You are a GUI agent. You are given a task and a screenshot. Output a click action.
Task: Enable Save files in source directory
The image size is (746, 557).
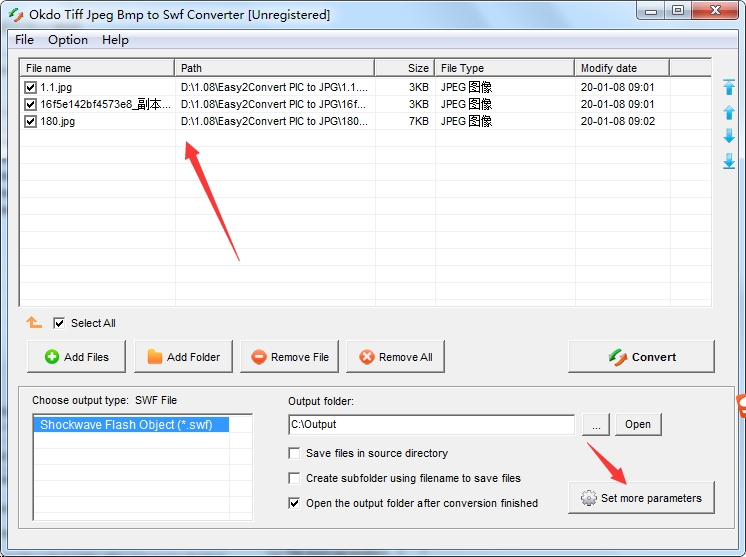(x=294, y=453)
